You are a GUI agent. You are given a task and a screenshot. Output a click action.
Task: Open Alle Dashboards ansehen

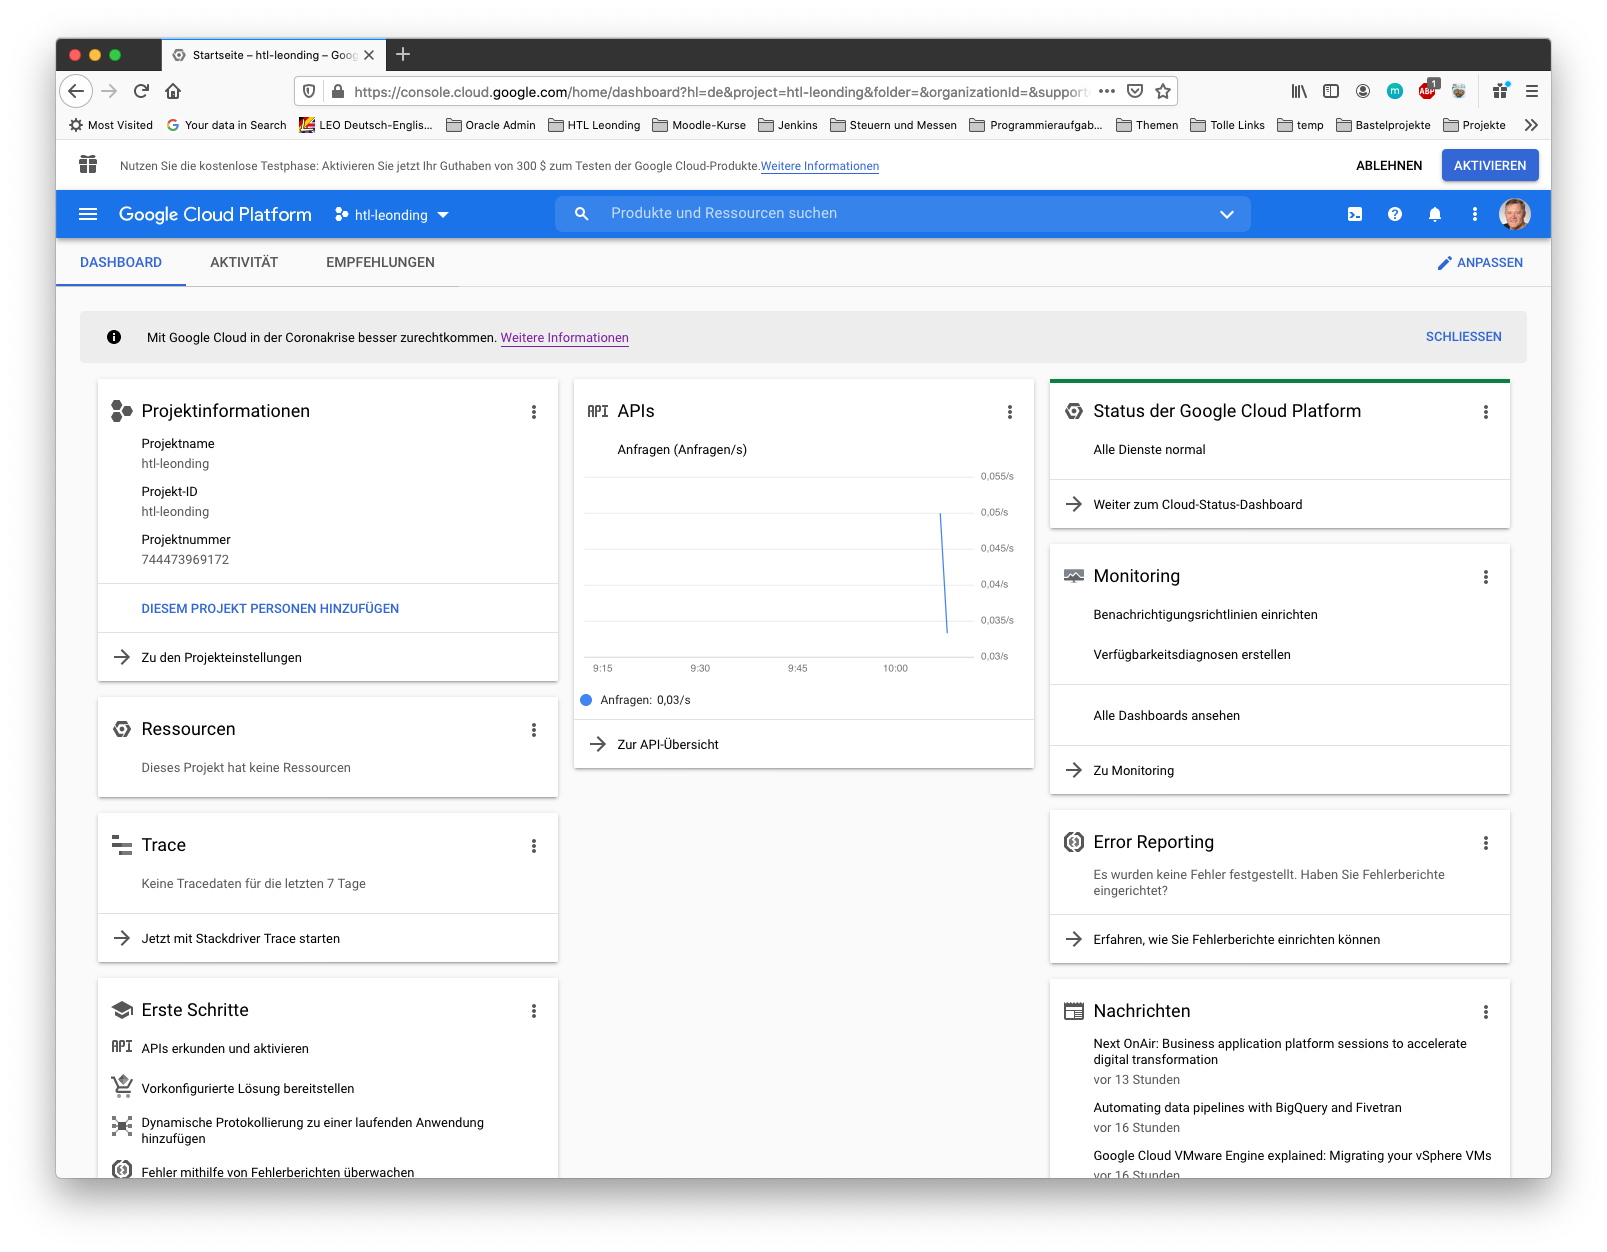[1167, 716]
